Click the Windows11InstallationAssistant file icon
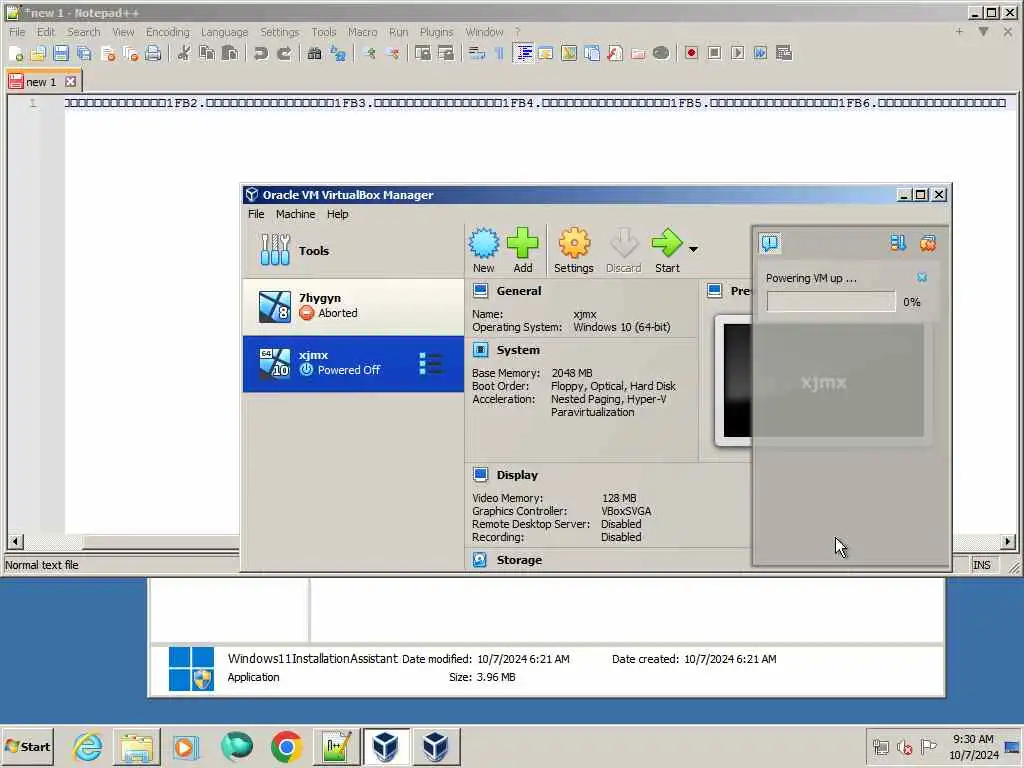Viewport: 1024px width, 768px height. coord(191,668)
